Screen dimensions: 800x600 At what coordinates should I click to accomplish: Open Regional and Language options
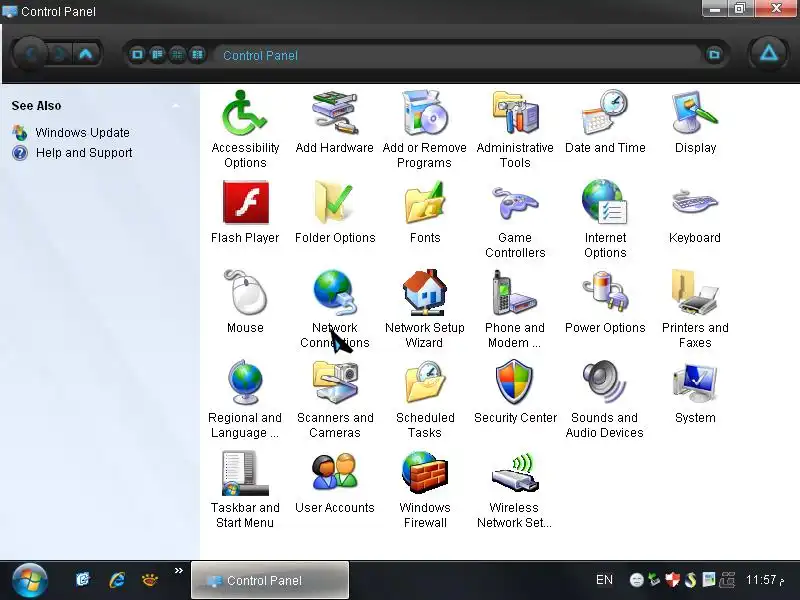tap(245, 399)
